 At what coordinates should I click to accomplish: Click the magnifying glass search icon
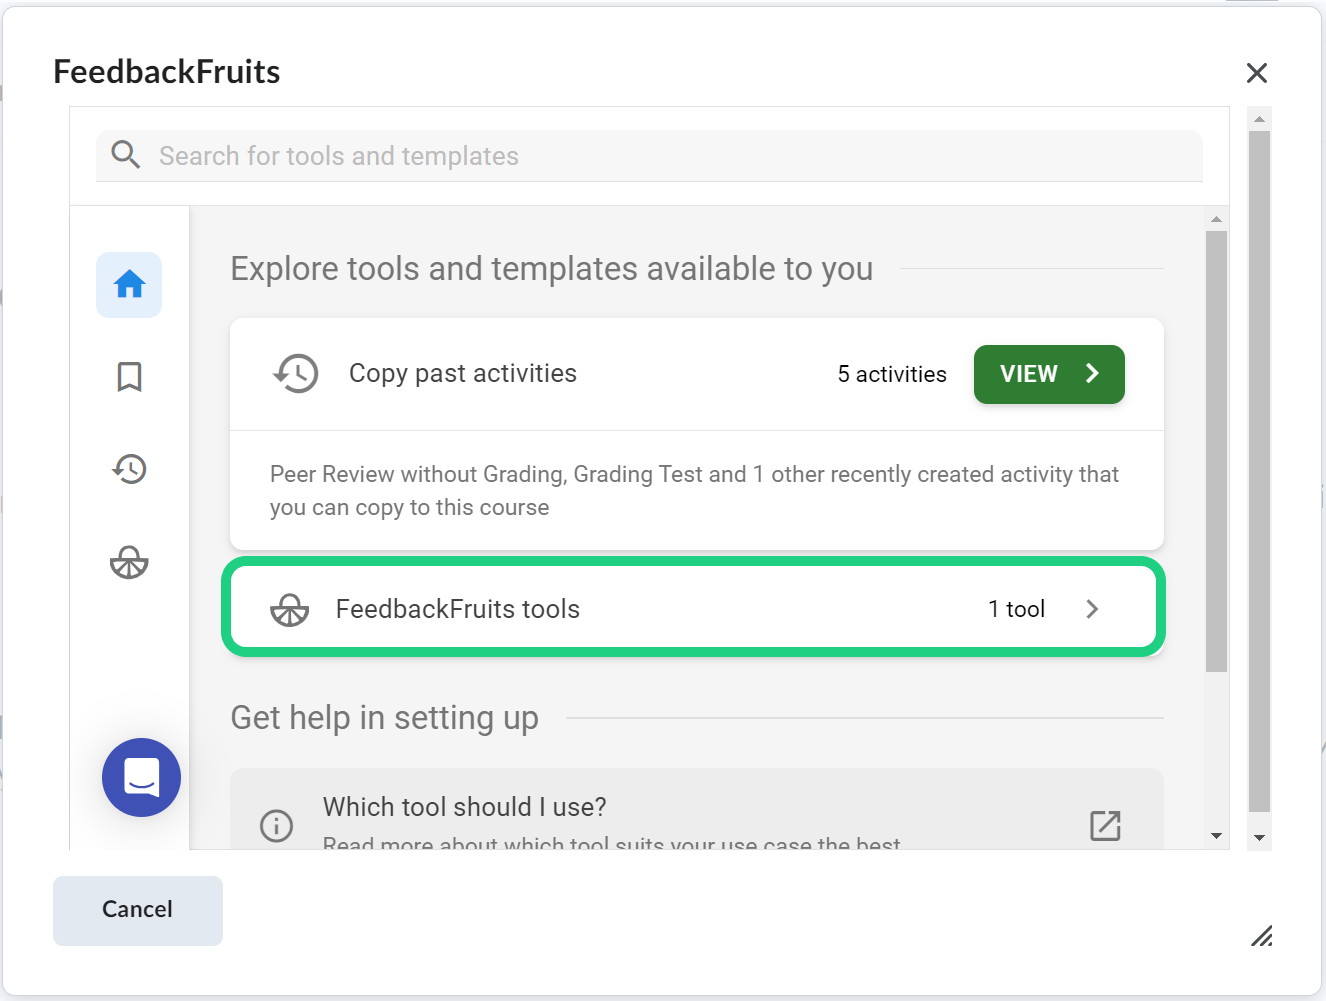coord(126,155)
